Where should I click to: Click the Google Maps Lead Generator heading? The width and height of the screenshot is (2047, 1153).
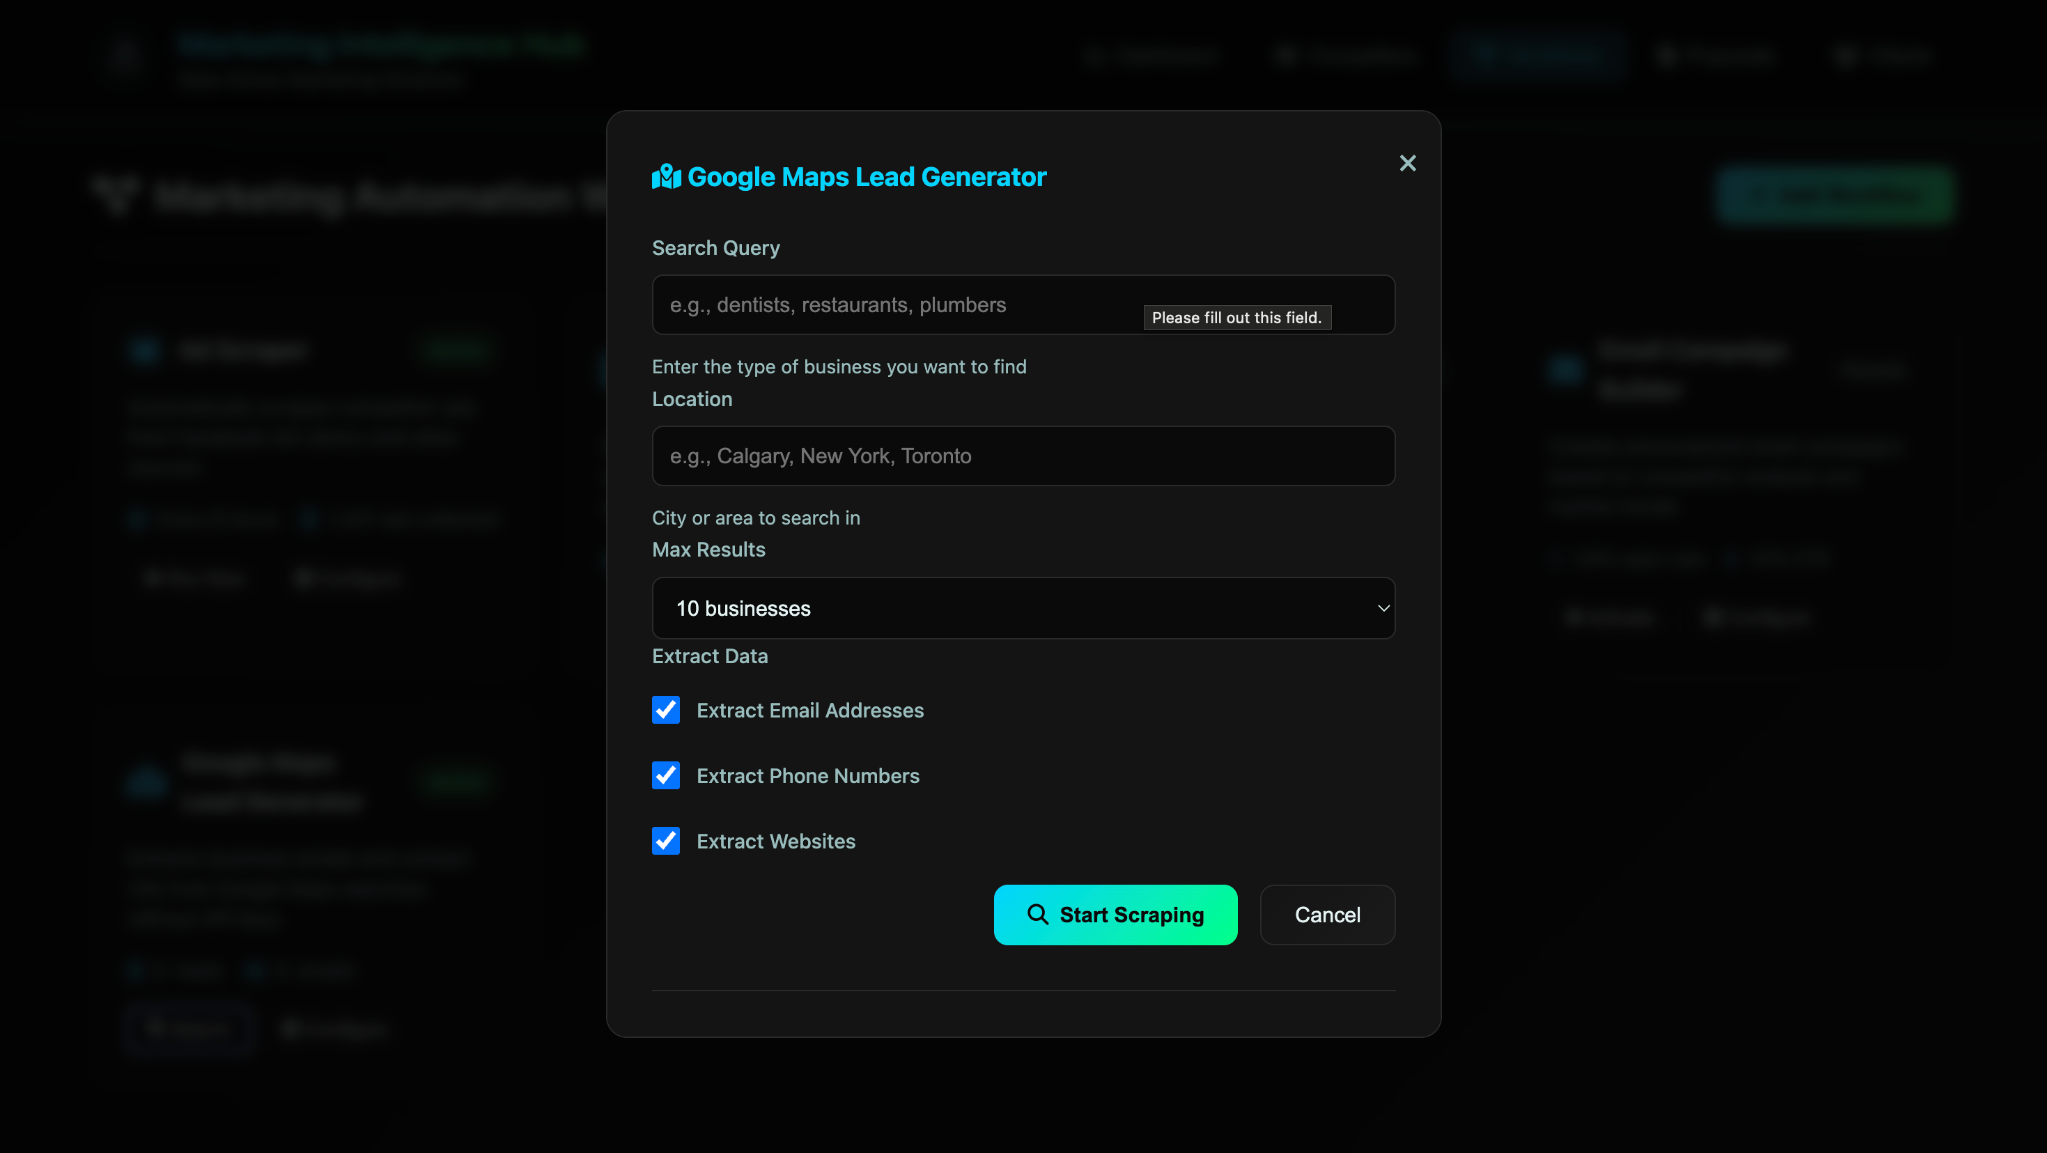pos(866,177)
